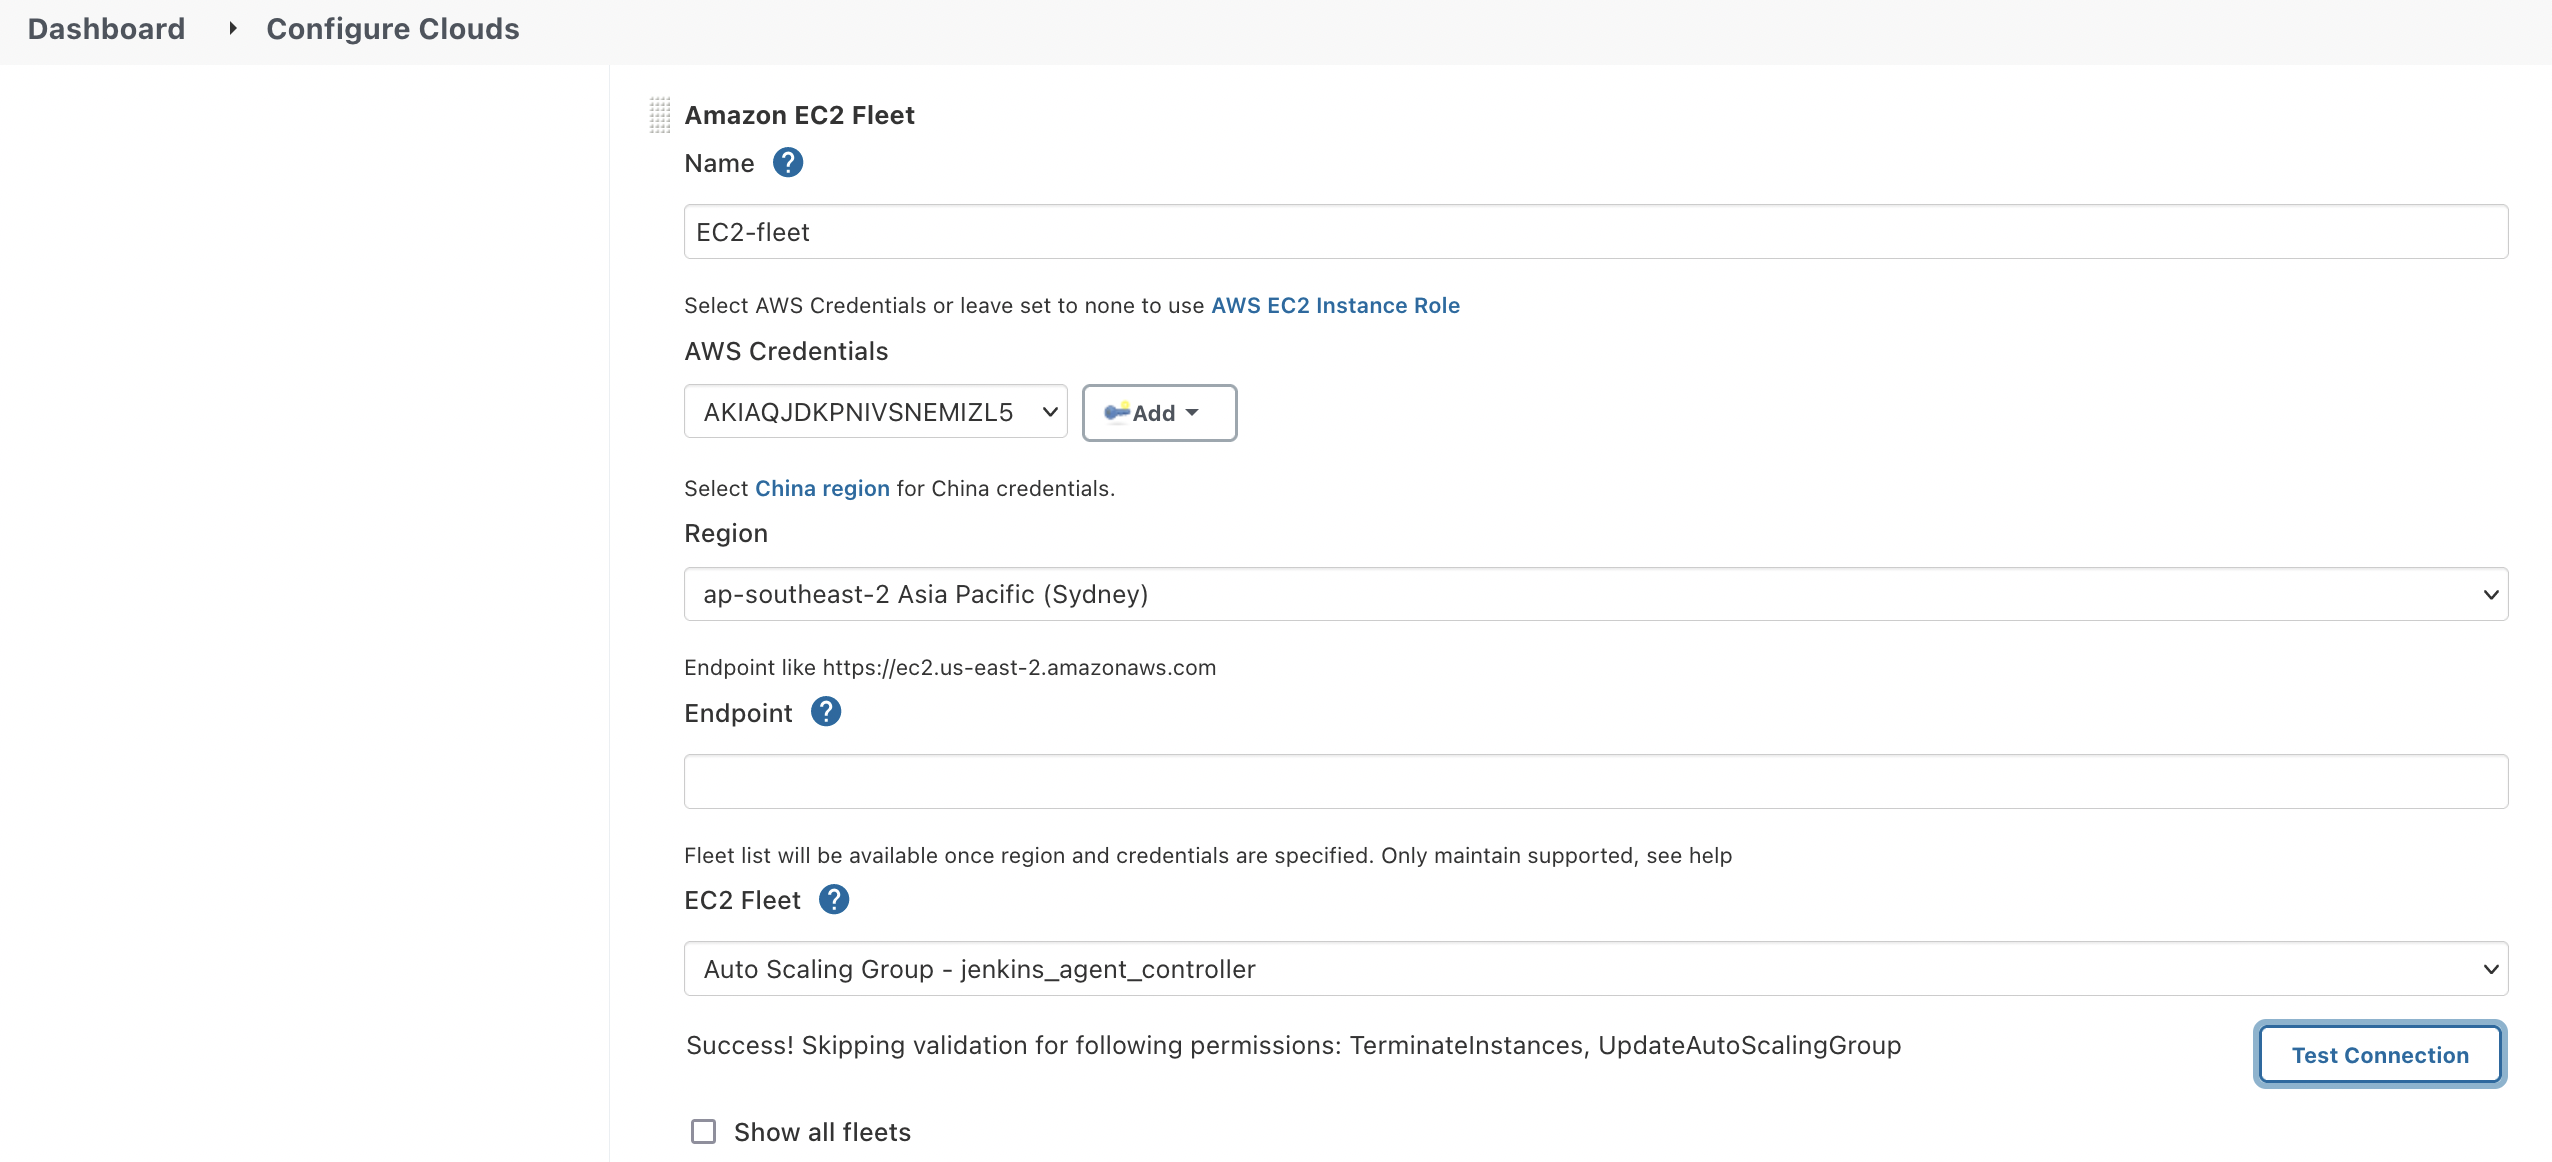Click the Success validation message text

[1293, 1045]
